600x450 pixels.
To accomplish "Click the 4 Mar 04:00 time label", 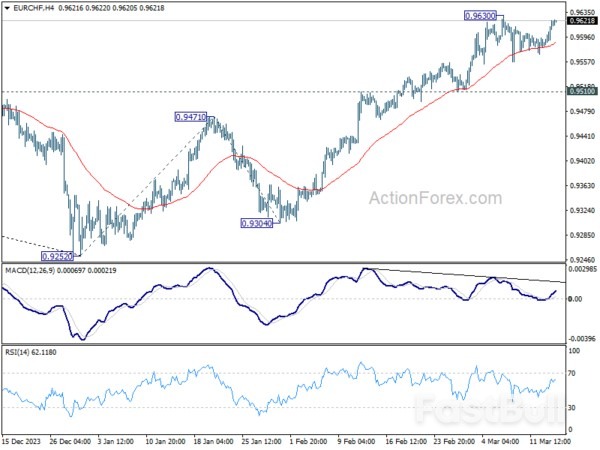I will tap(501, 442).
